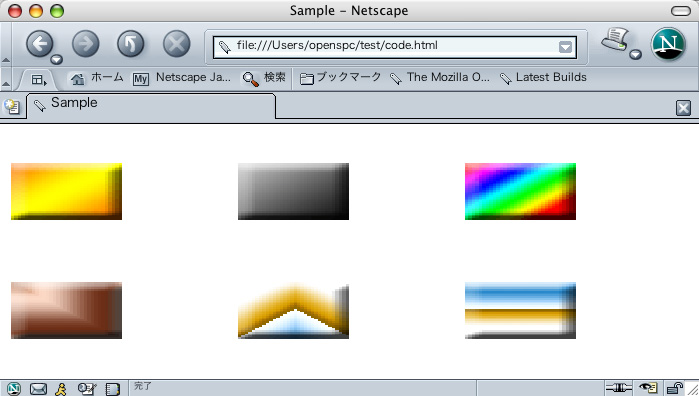Open the Address Book icon in status bar

112,389
